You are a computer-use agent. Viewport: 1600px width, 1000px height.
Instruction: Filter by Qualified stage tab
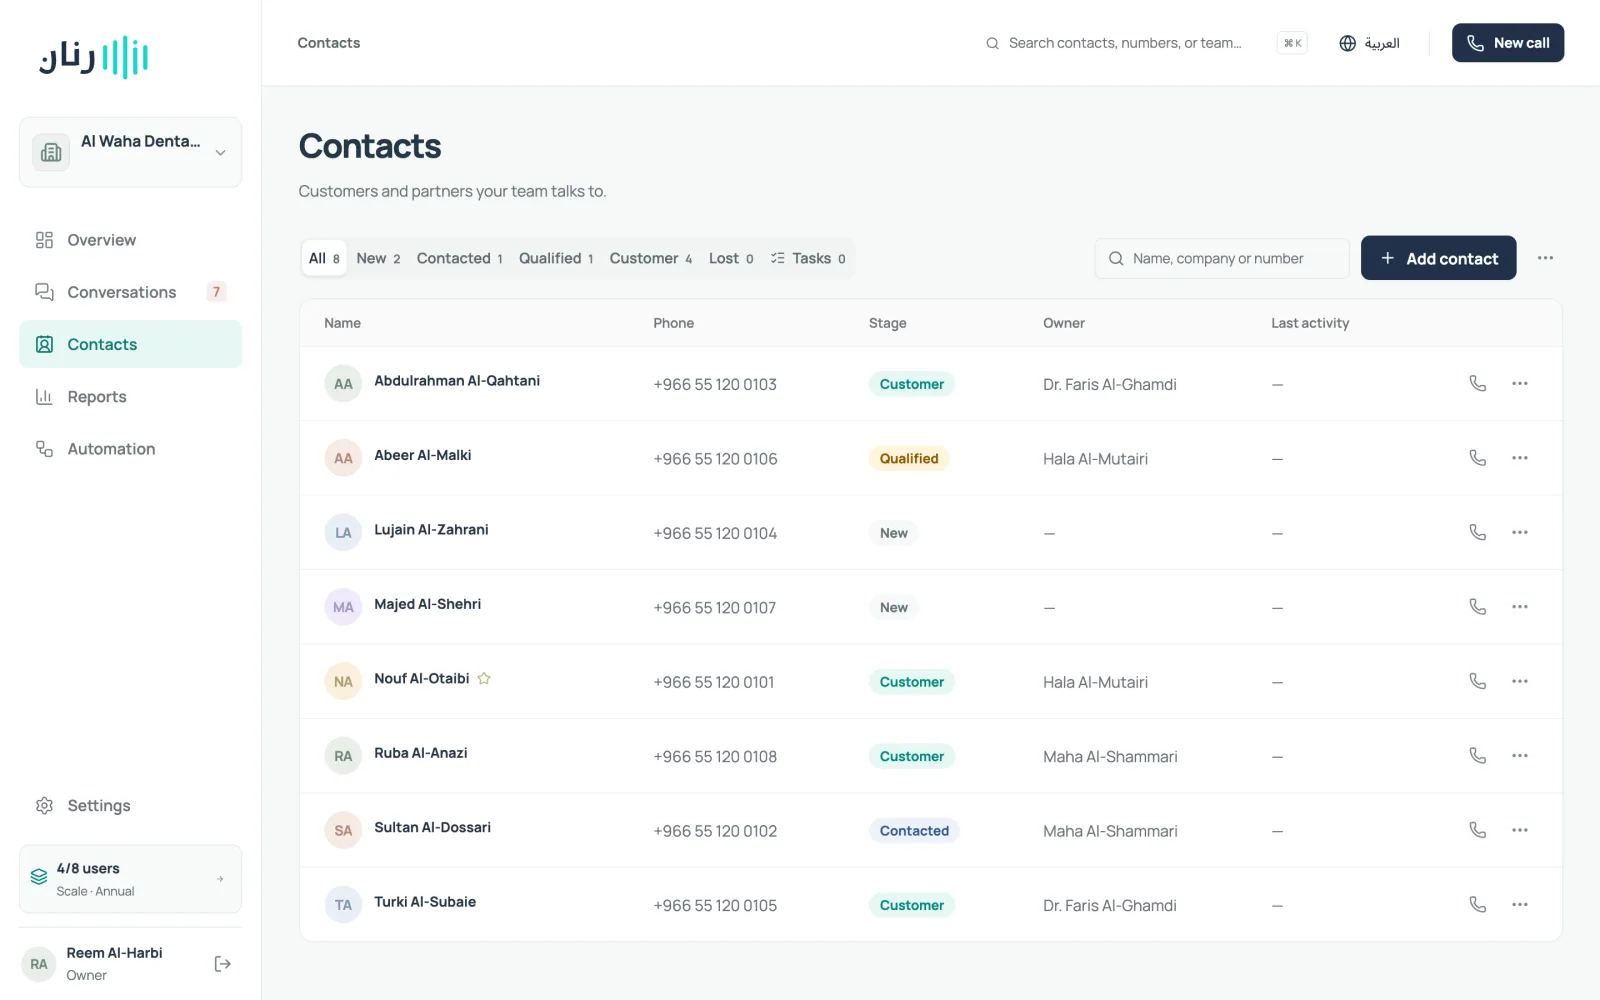(556, 258)
